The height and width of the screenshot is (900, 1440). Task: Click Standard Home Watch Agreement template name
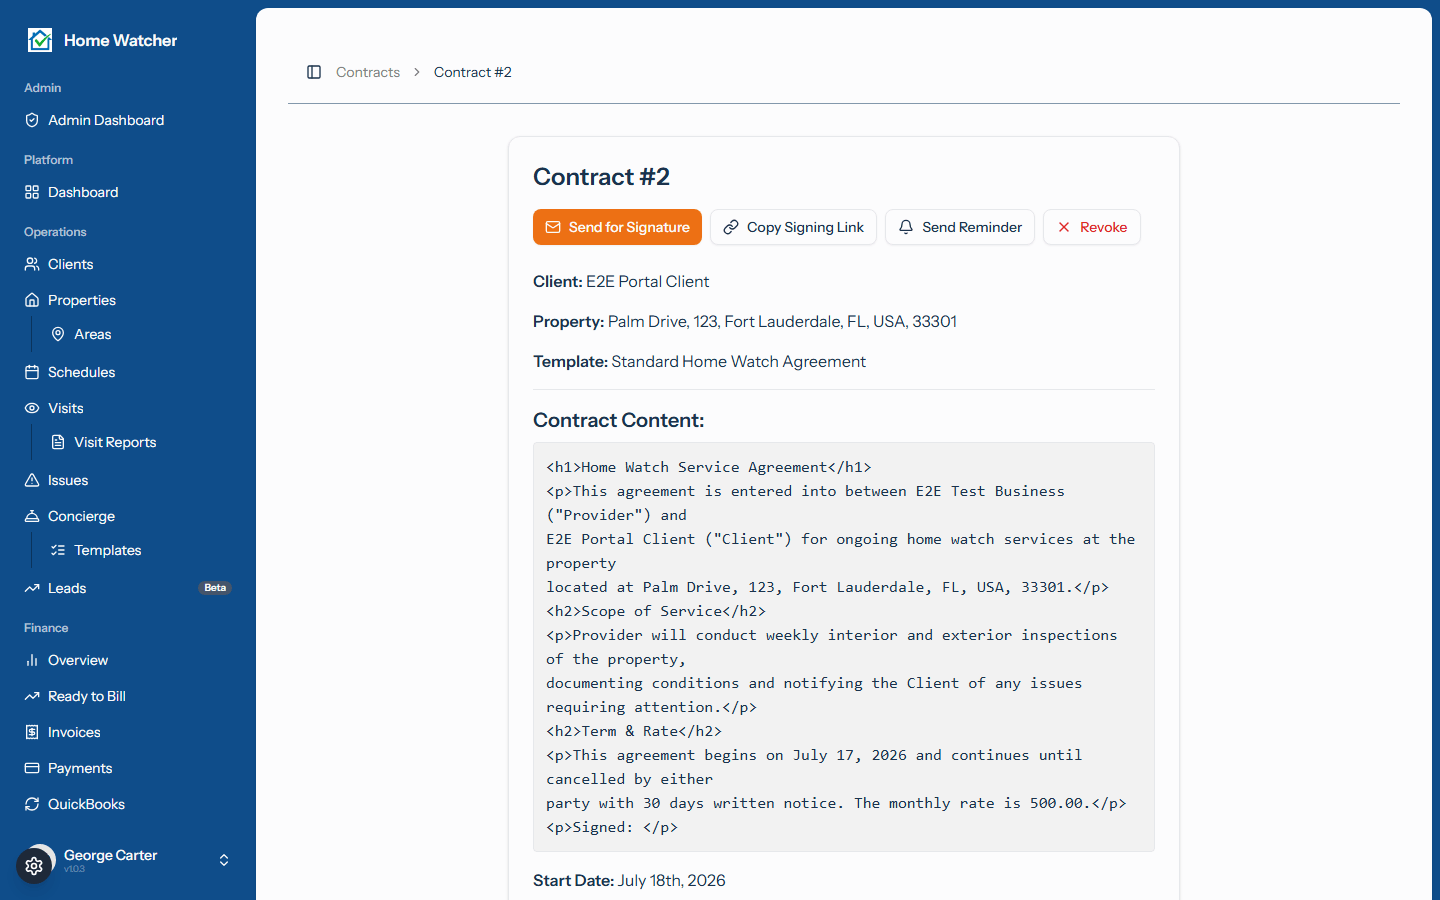pos(738,362)
